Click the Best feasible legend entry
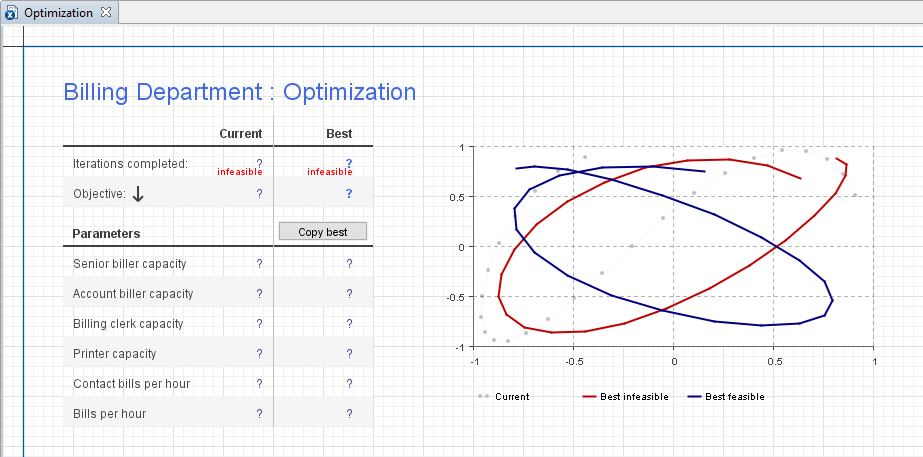This screenshot has width=923, height=457. (726, 397)
